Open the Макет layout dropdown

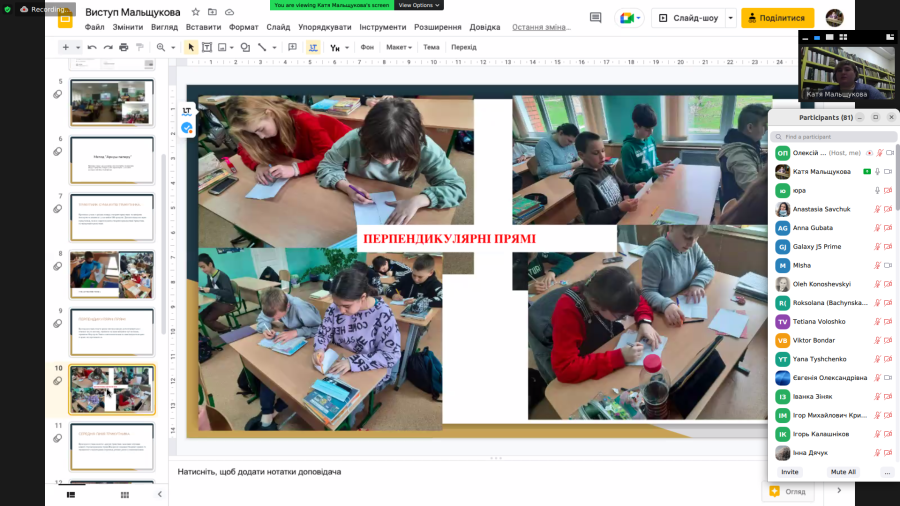398,48
